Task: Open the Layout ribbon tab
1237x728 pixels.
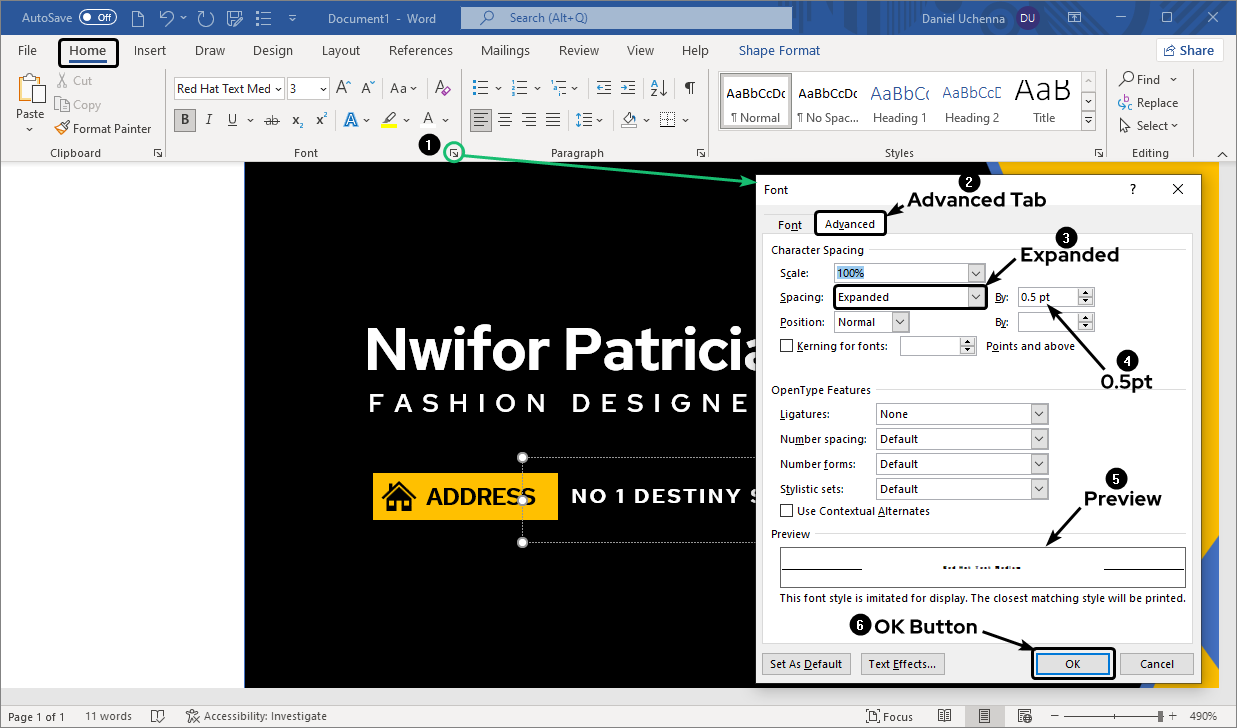Action: (341, 51)
